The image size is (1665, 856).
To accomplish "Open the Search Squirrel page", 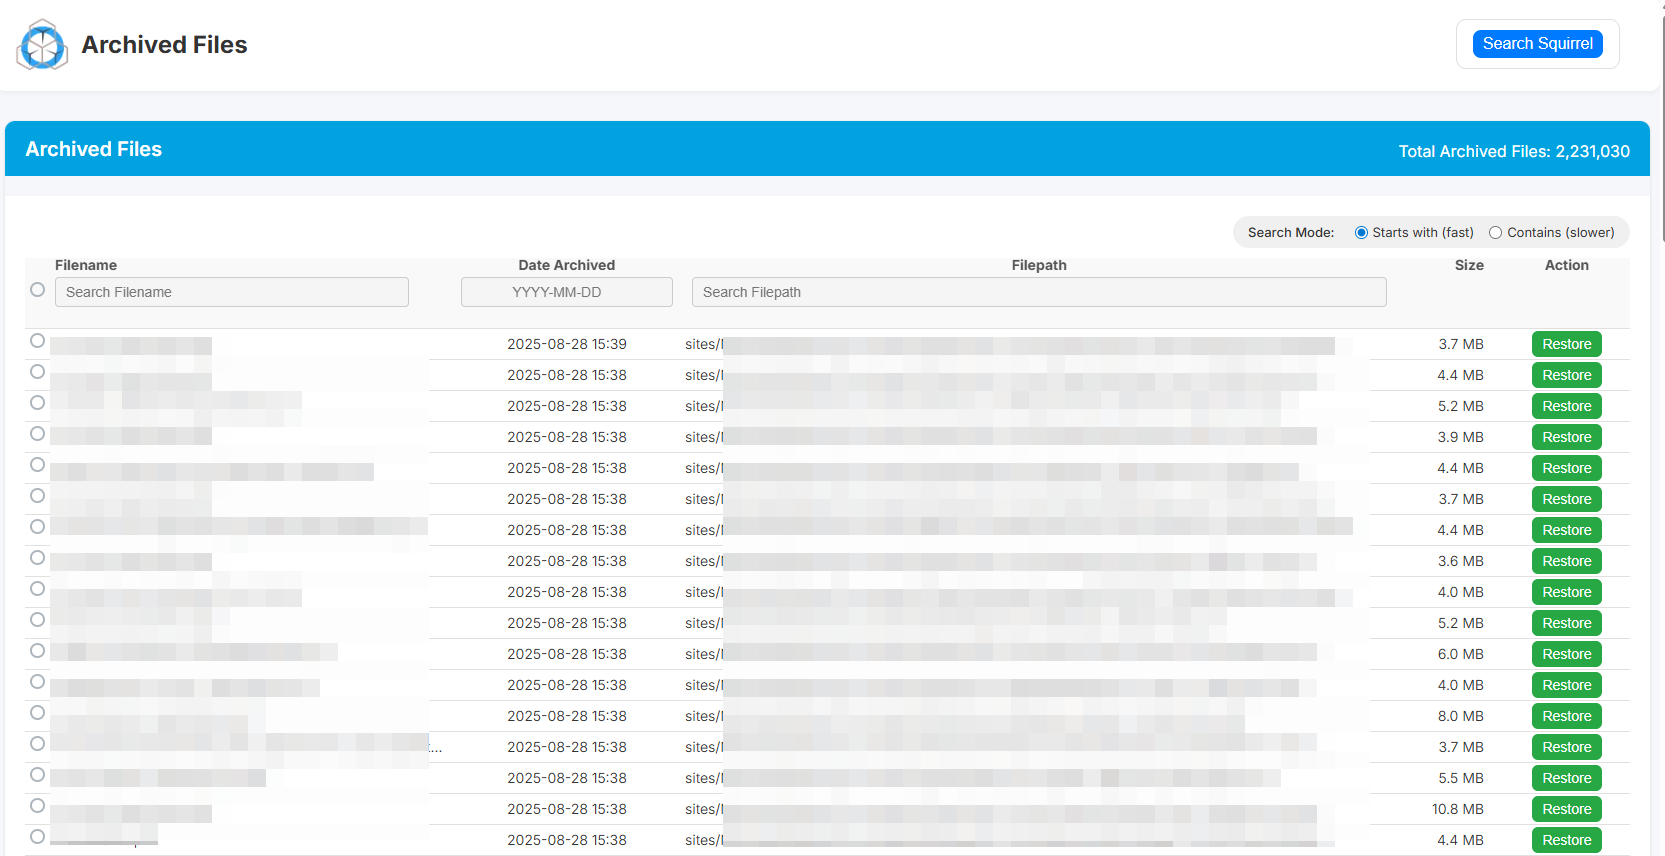I will pyautogui.click(x=1537, y=44).
